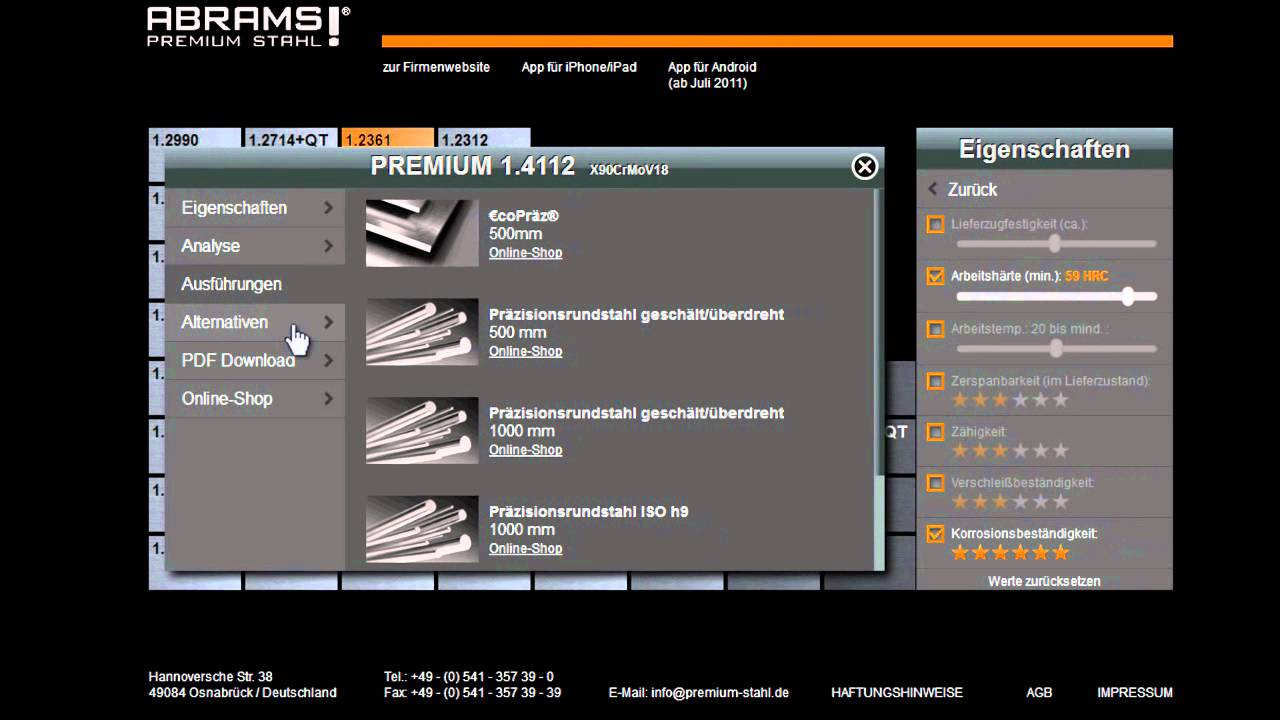Click the info@premium-stahl.de email address
This screenshot has width=1280, height=720.
click(x=720, y=692)
